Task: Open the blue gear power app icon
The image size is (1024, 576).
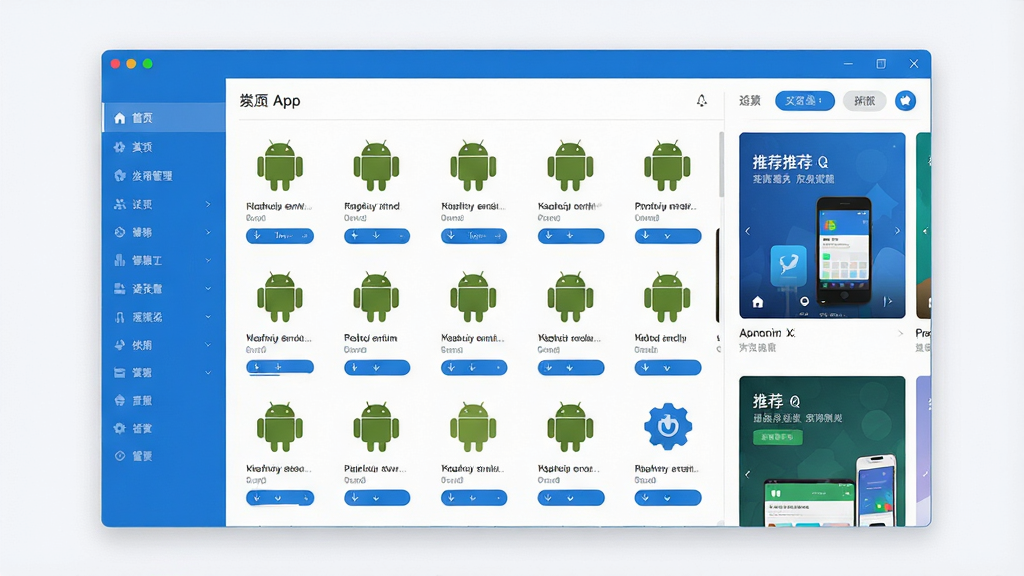Action: 667,426
